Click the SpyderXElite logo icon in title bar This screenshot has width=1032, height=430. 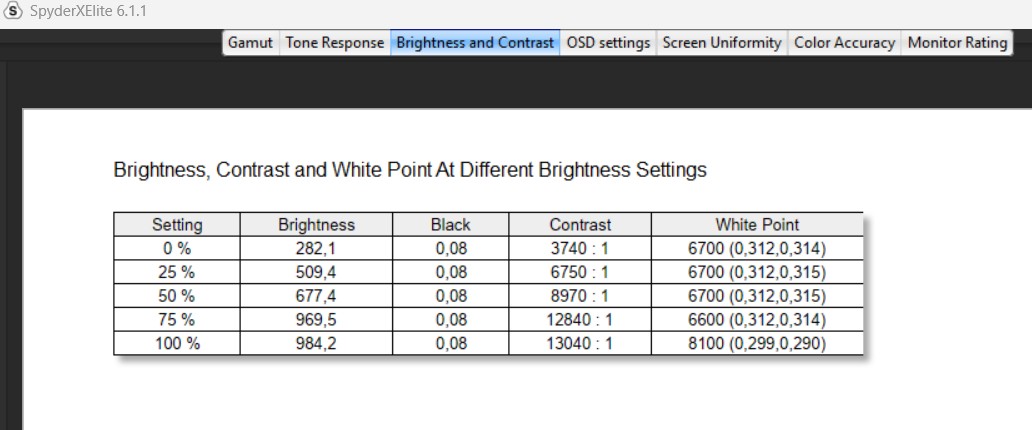tap(12, 12)
